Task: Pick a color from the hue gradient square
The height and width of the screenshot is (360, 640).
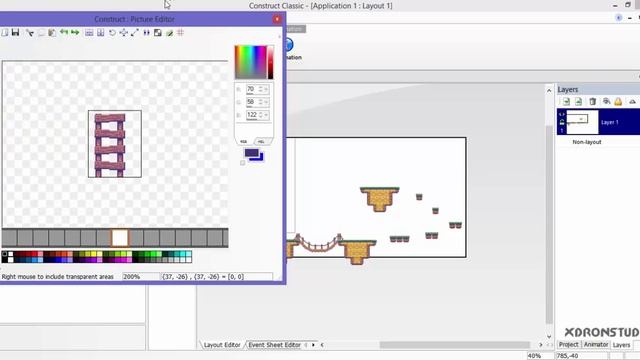Action: [251, 62]
